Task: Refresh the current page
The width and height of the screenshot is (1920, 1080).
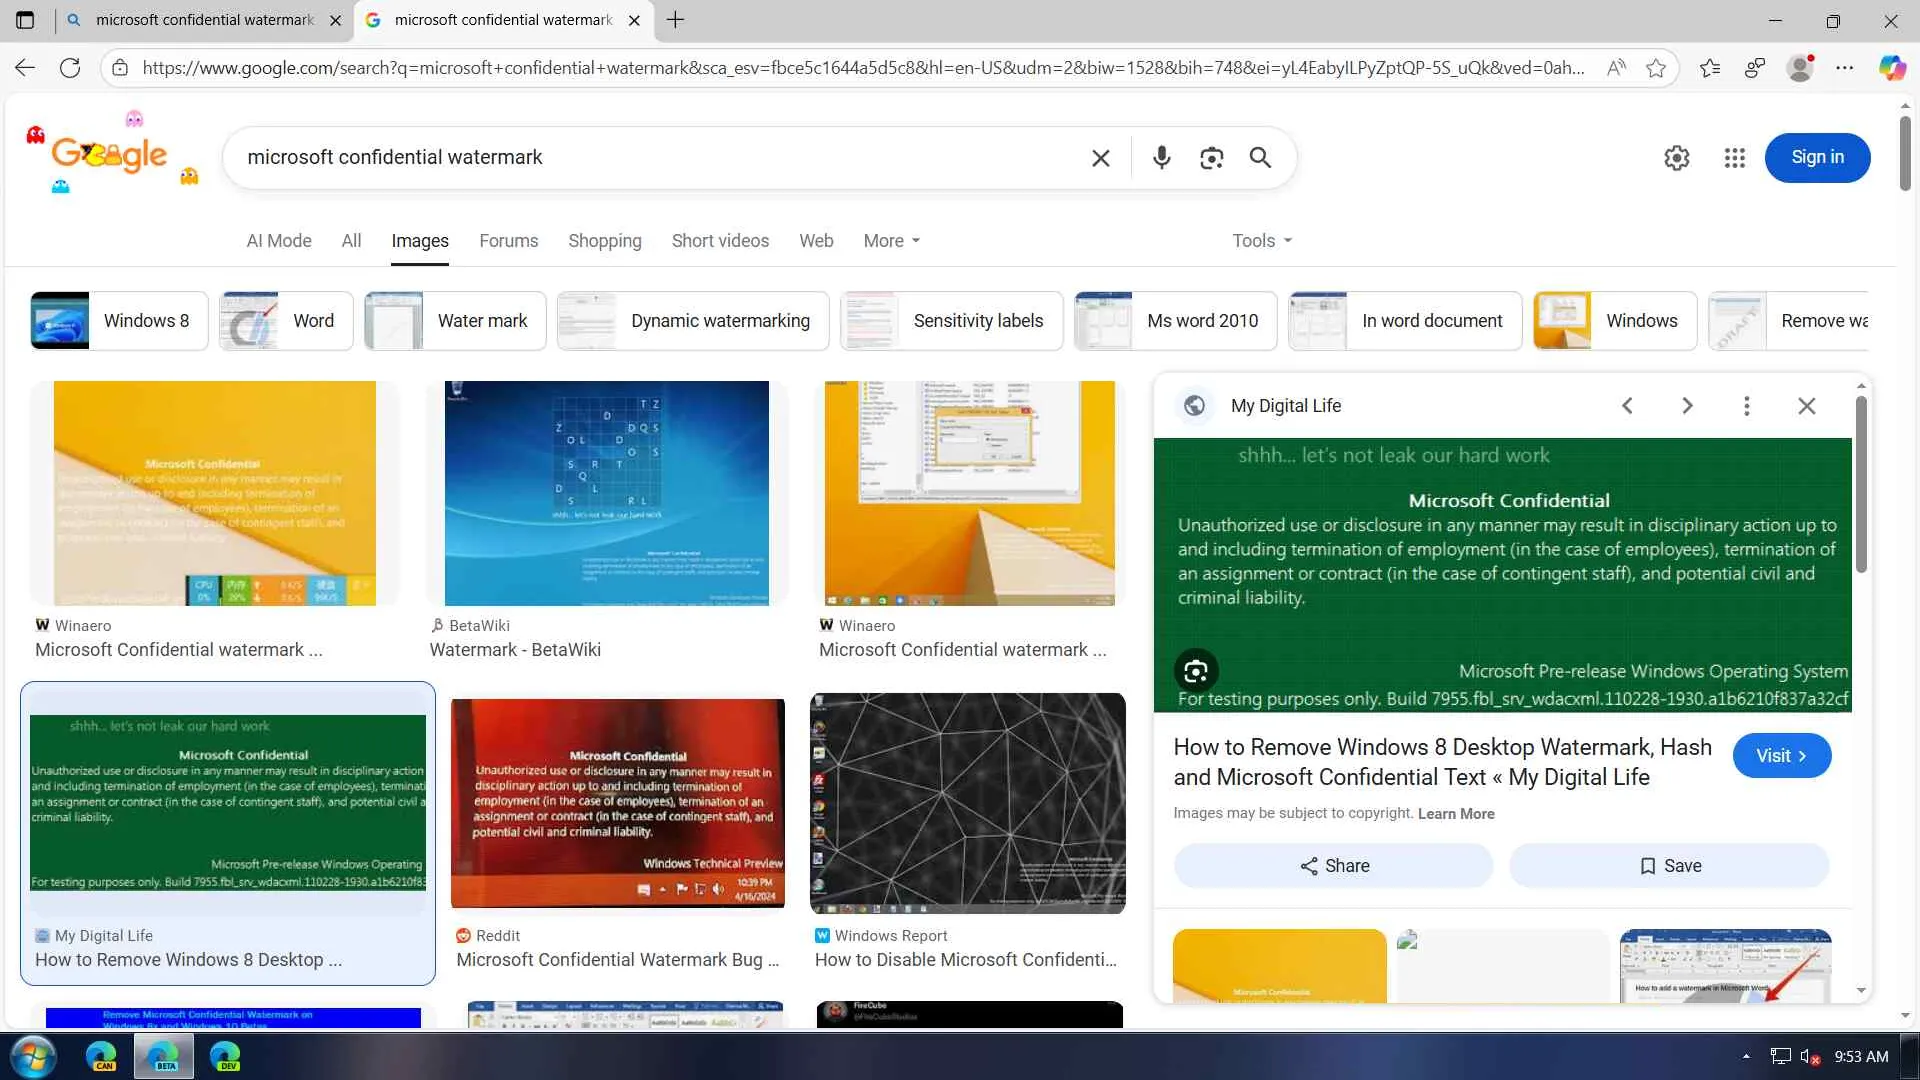Action: [x=70, y=68]
